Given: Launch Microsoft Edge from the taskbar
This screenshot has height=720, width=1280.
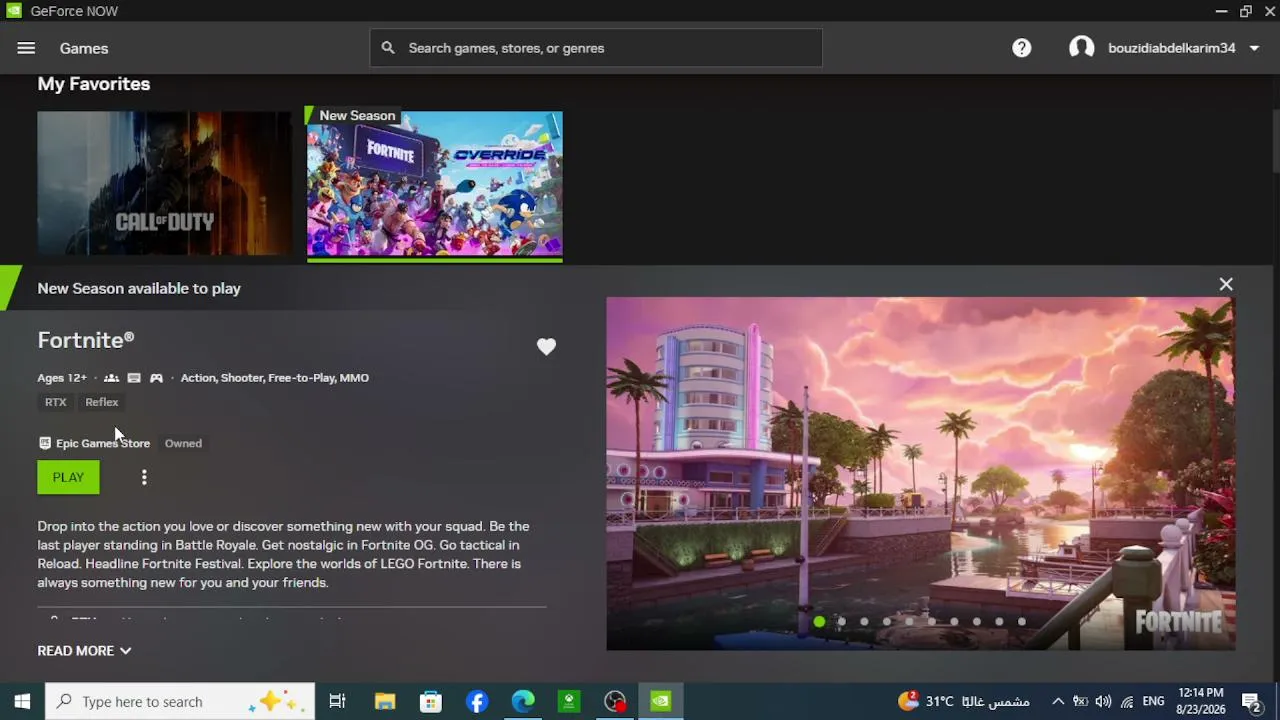Looking at the screenshot, I should coord(523,701).
